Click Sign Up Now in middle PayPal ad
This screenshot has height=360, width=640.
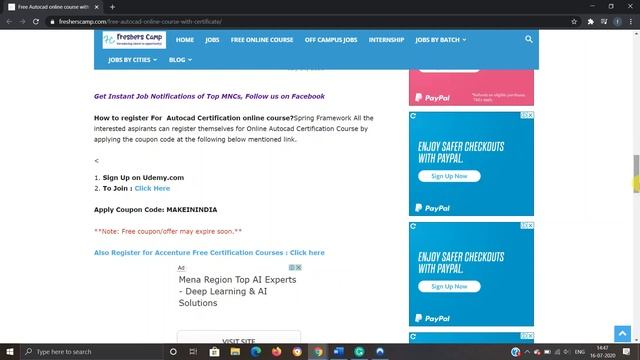pyautogui.click(x=449, y=176)
